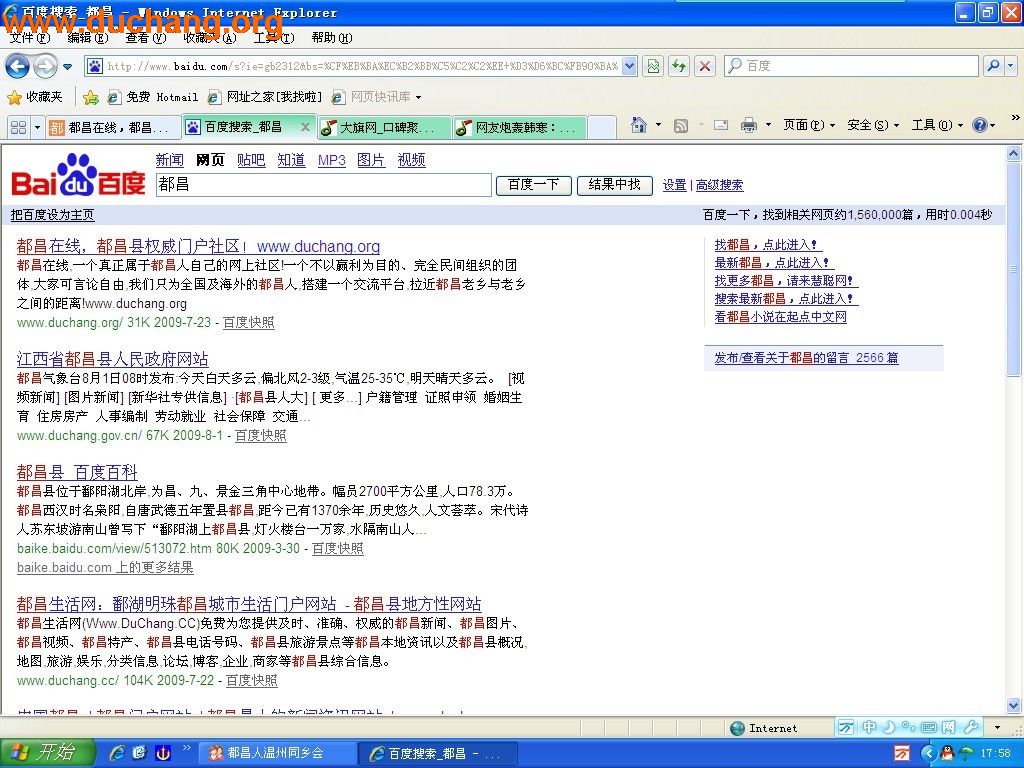Open the recent pages dropdown beside Forward
This screenshot has height=768, width=1024.
(x=67, y=67)
